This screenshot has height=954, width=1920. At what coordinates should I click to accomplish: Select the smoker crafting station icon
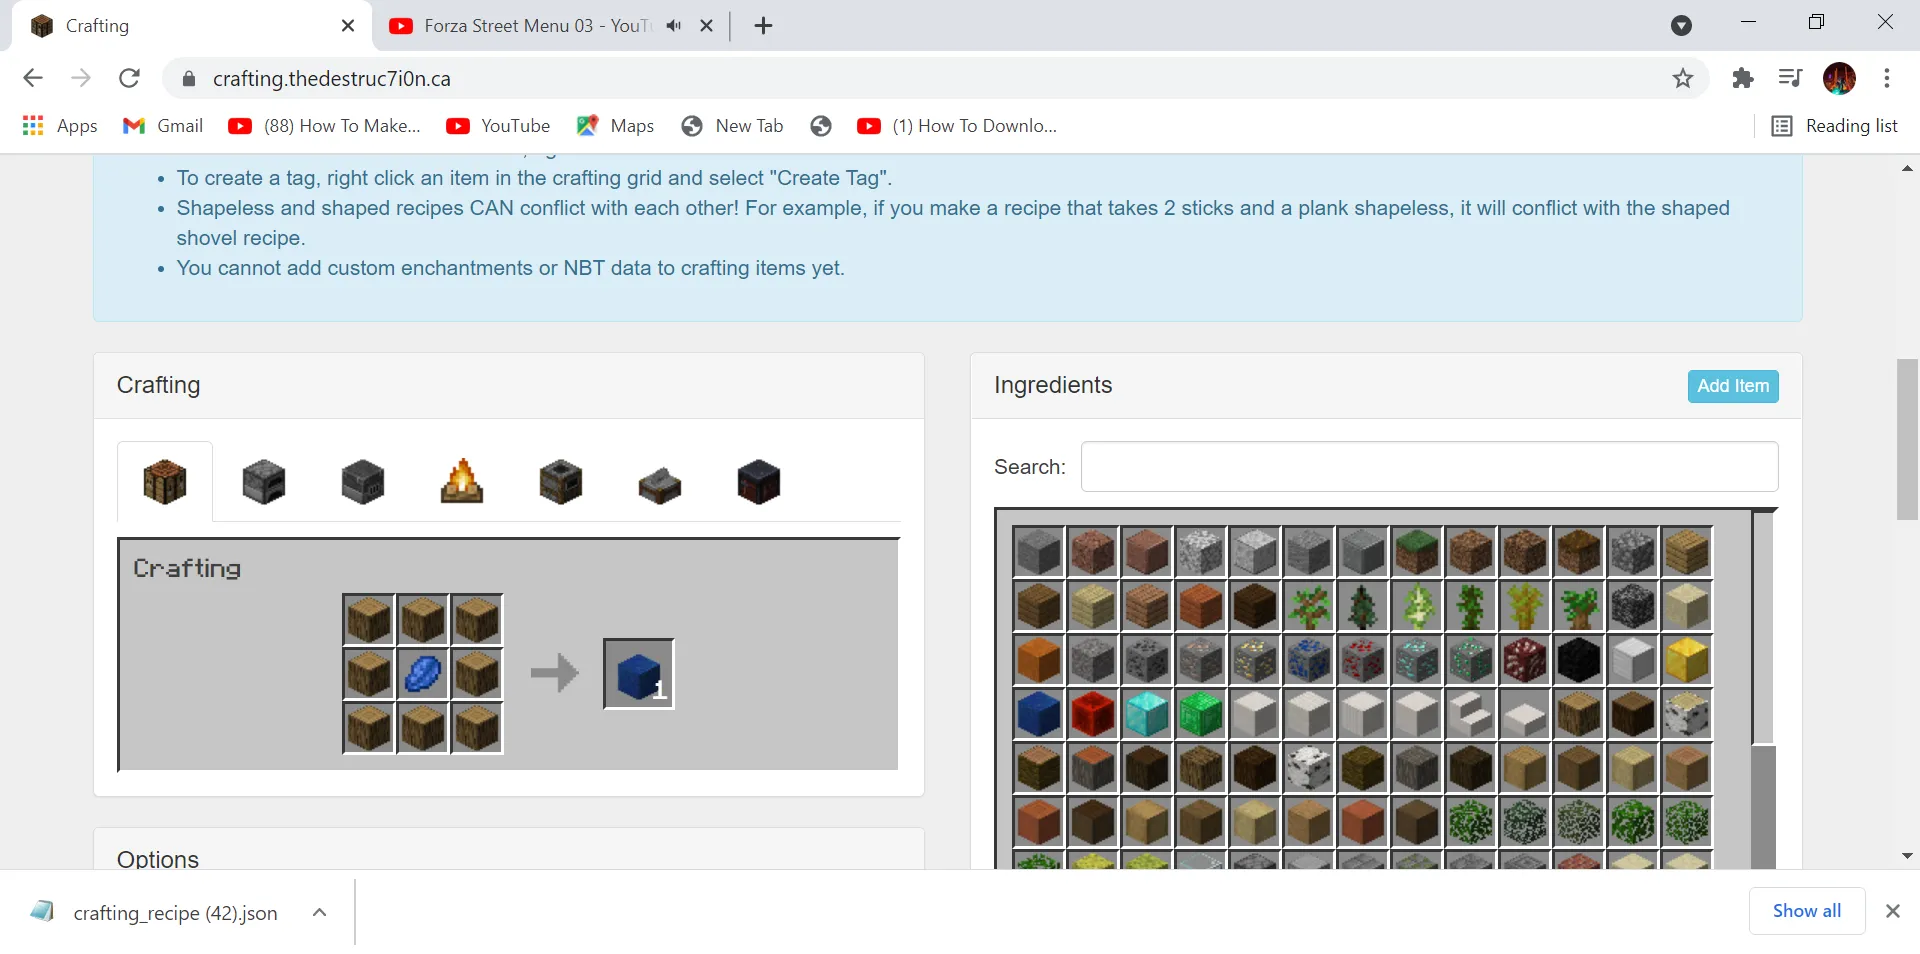point(560,481)
